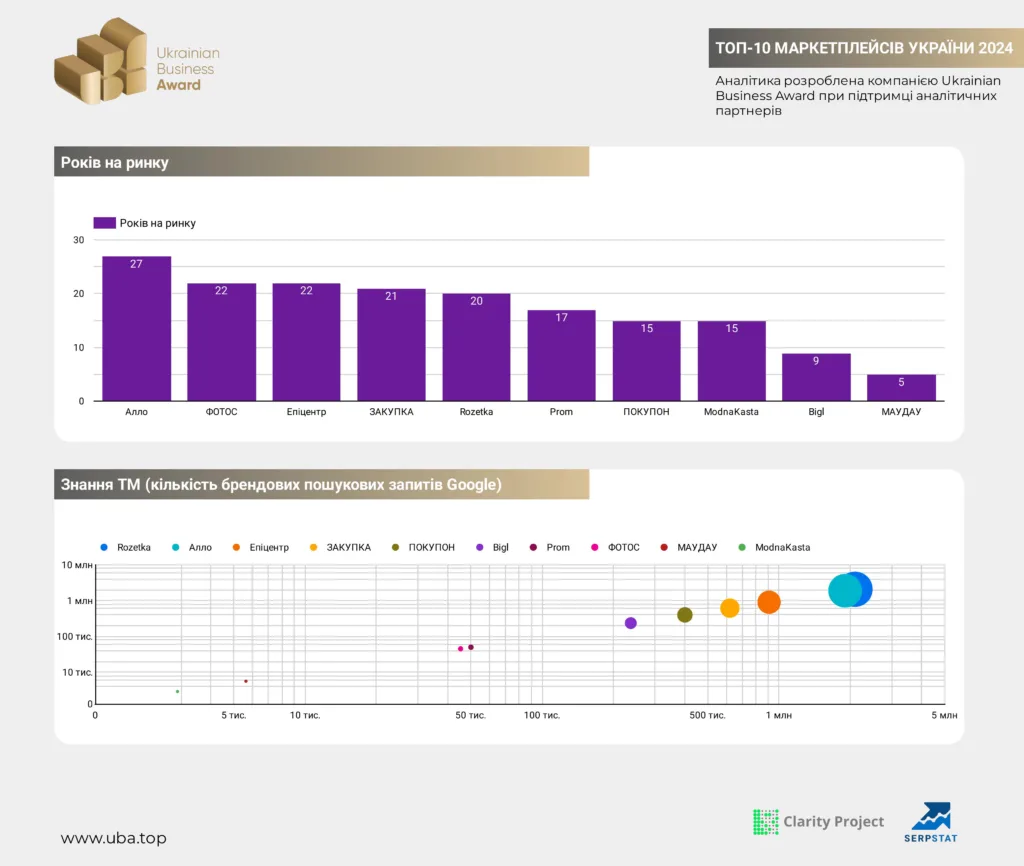Click the Ukrainian Business Award gold logo
This screenshot has width=1024, height=866.
coord(101,61)
